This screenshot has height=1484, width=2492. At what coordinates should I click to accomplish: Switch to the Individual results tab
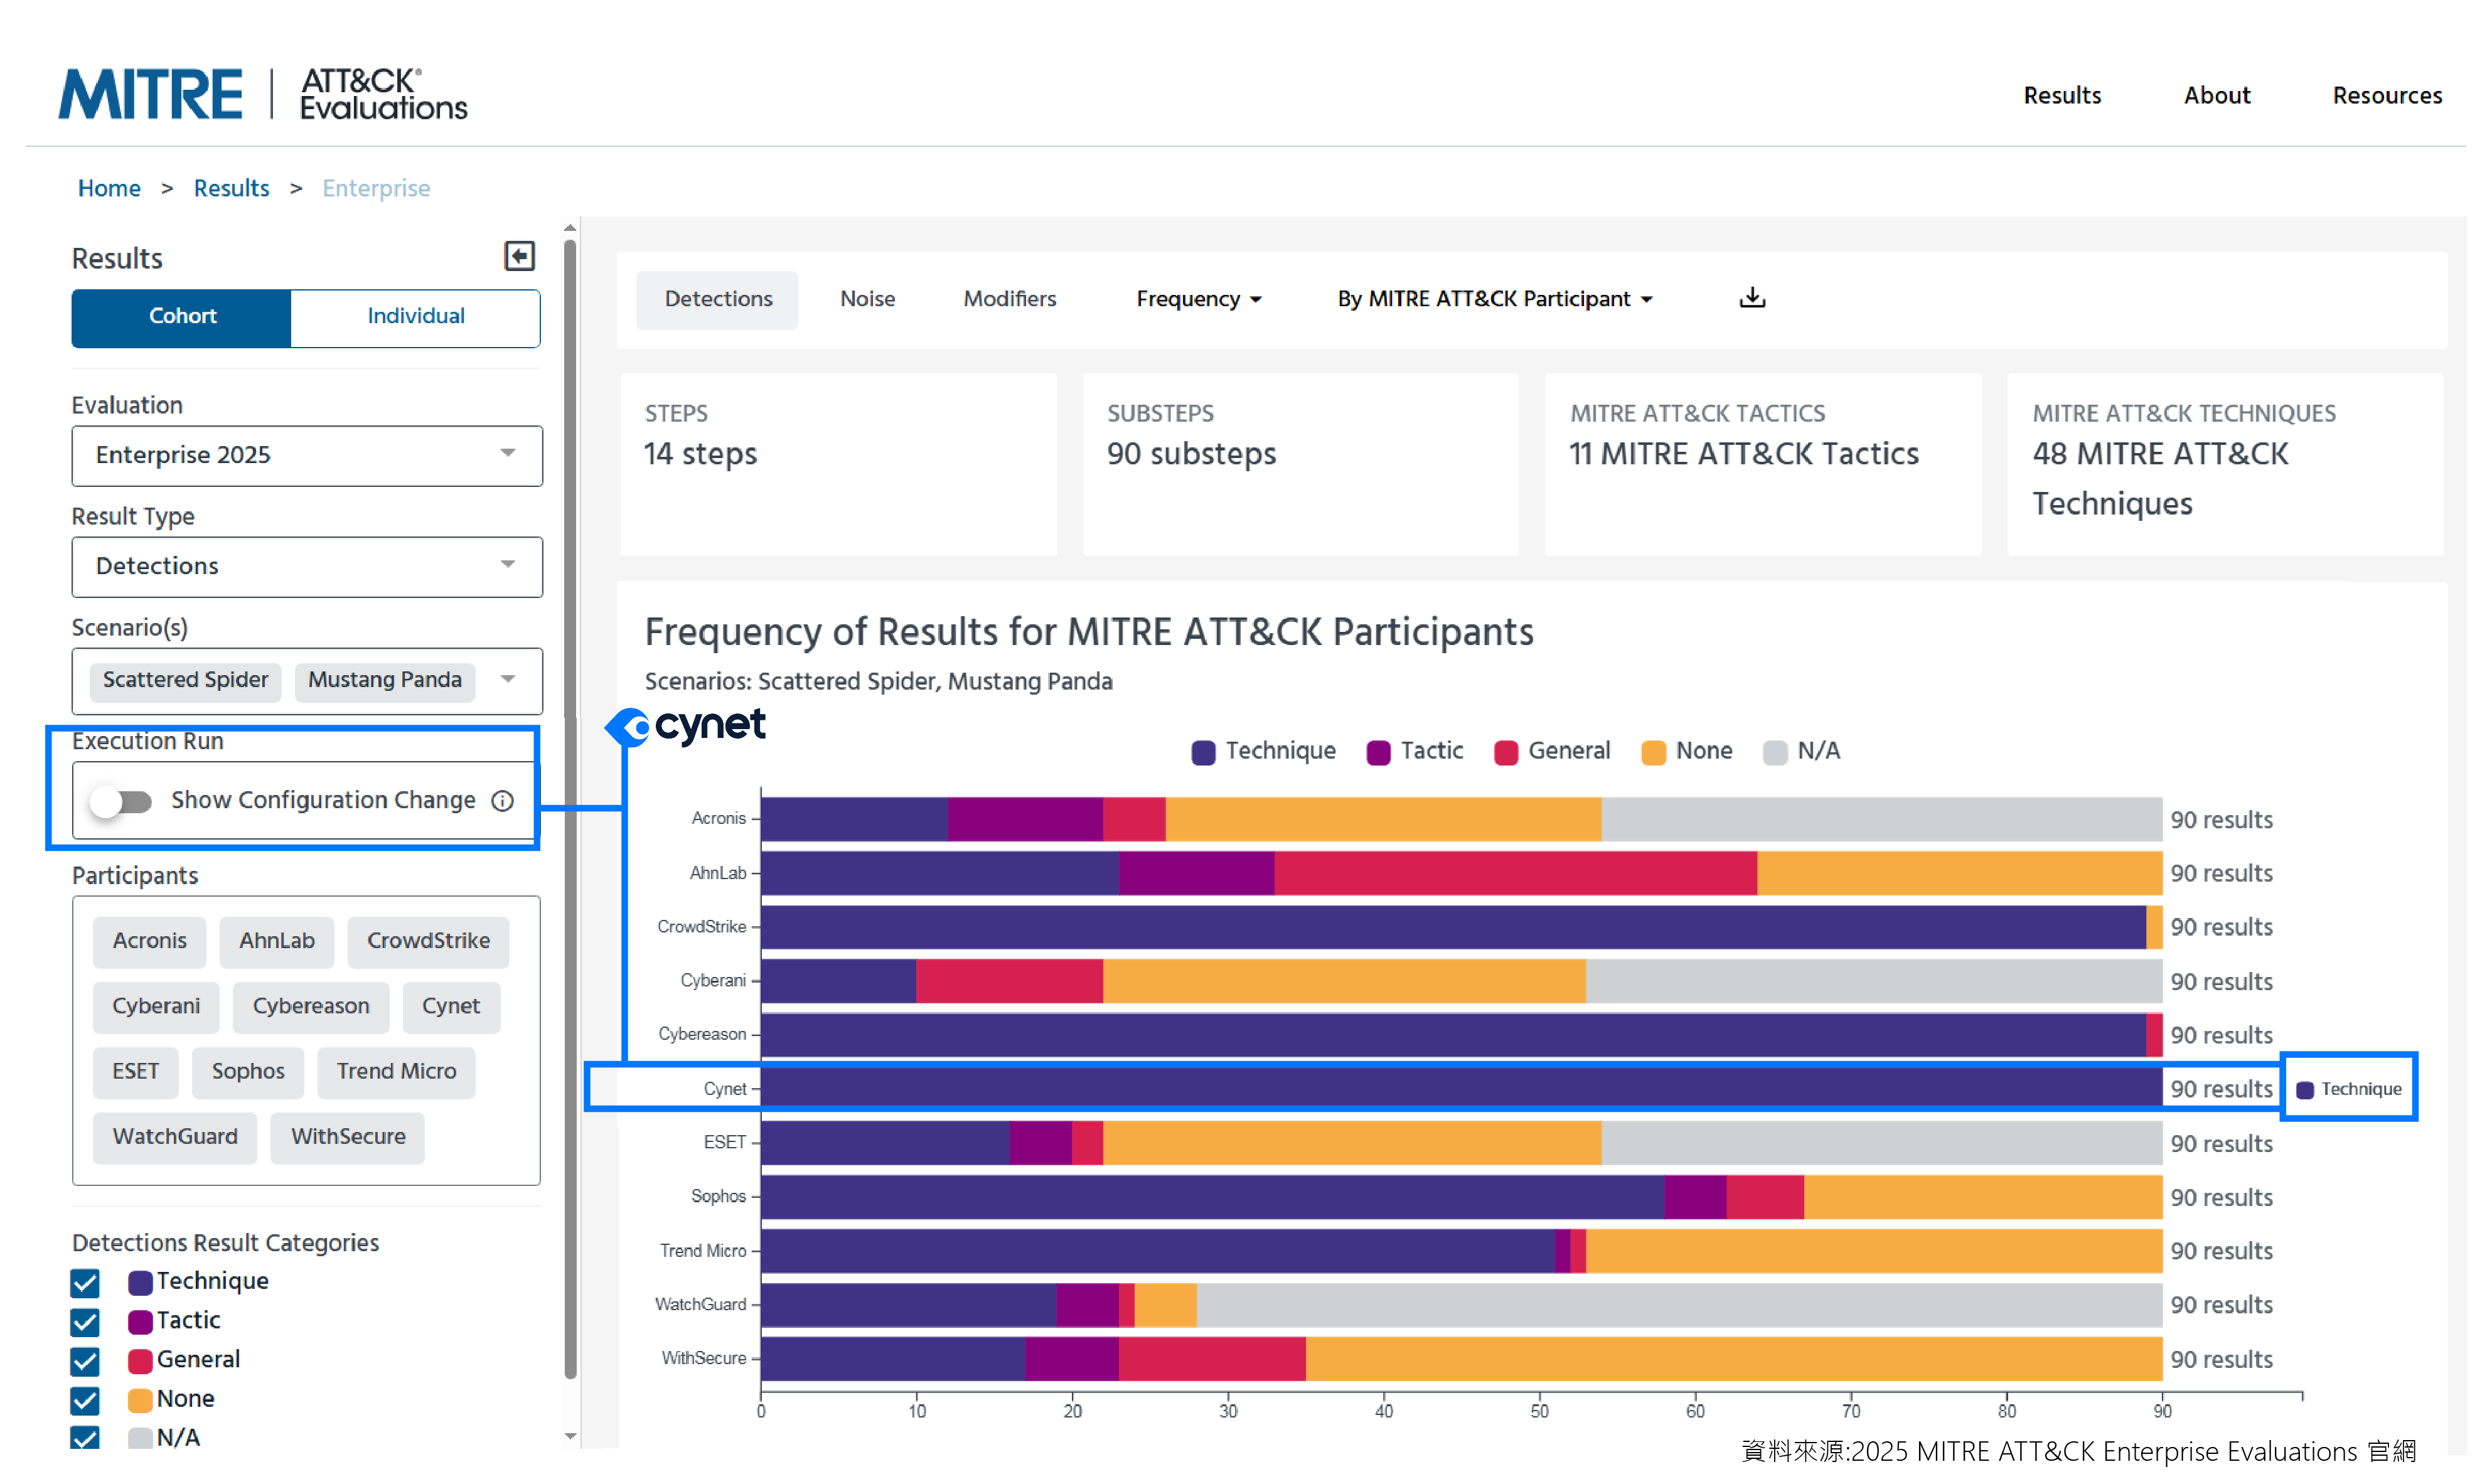pos(416,316)
